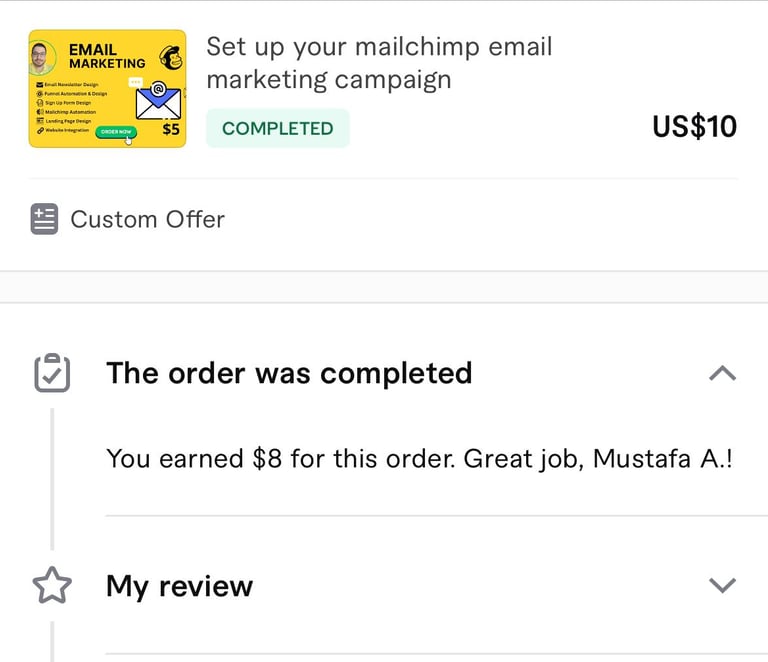The height and width of the screenshot is (662, 768).
Task: Click the green COMPLETED status badge
Action: [x=277, y=128]
